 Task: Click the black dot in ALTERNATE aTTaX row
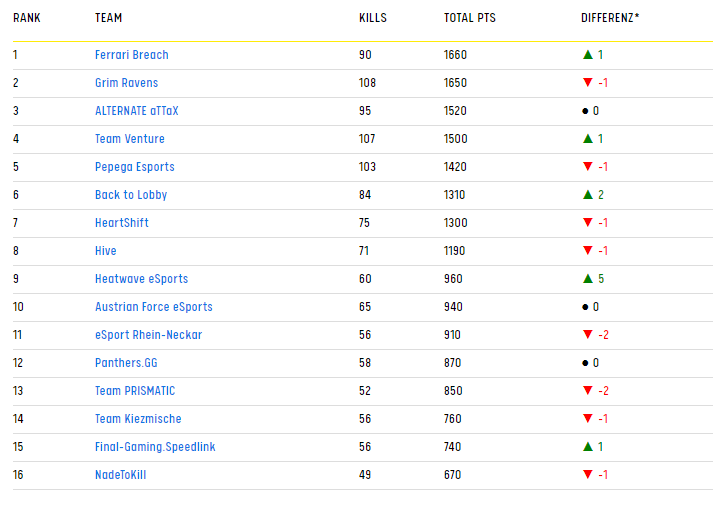[x=585, y=111]
